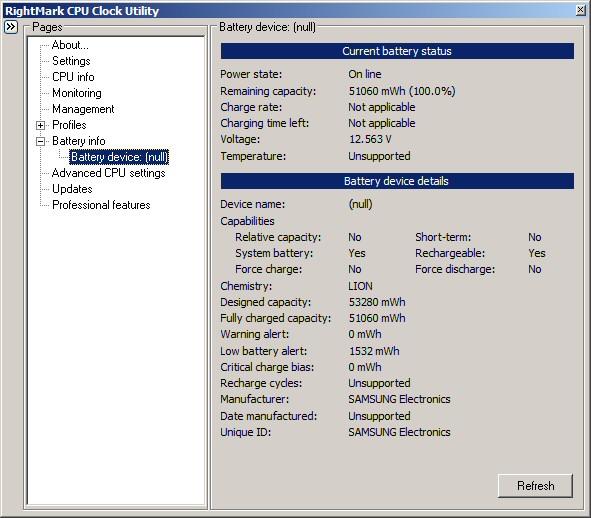Select the Profiles tree item

click(69, 125)
